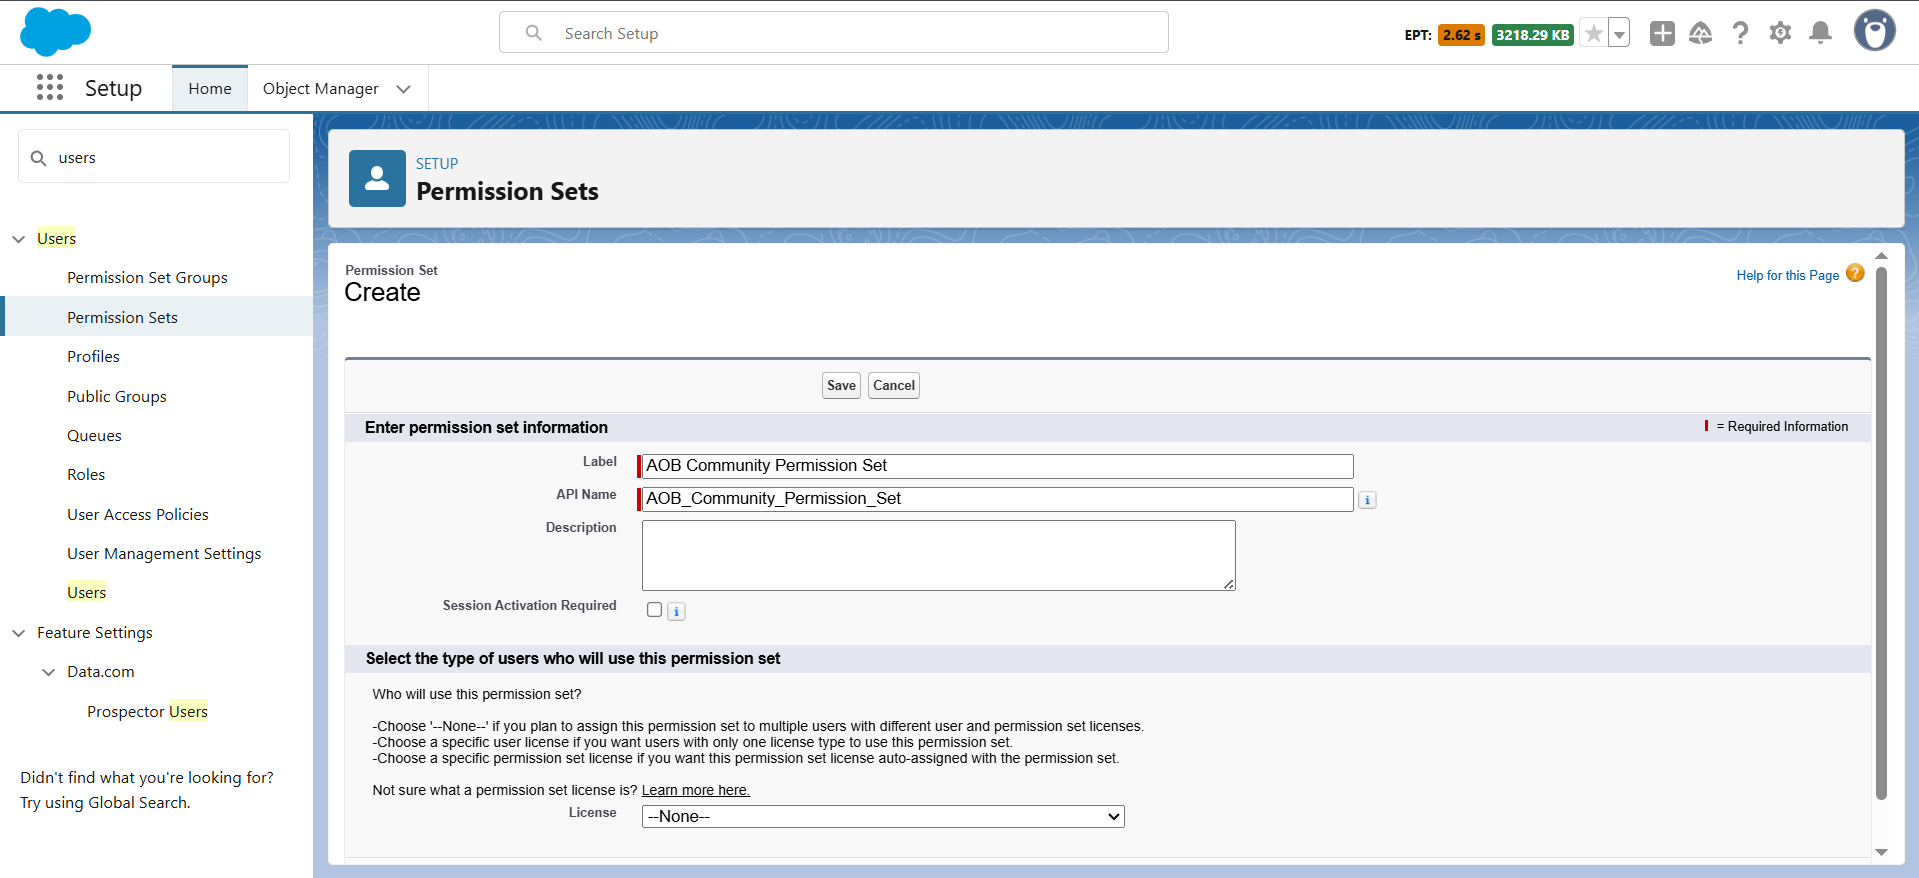
Task: Open Help for this Page link
Action: pos(1788,275)
